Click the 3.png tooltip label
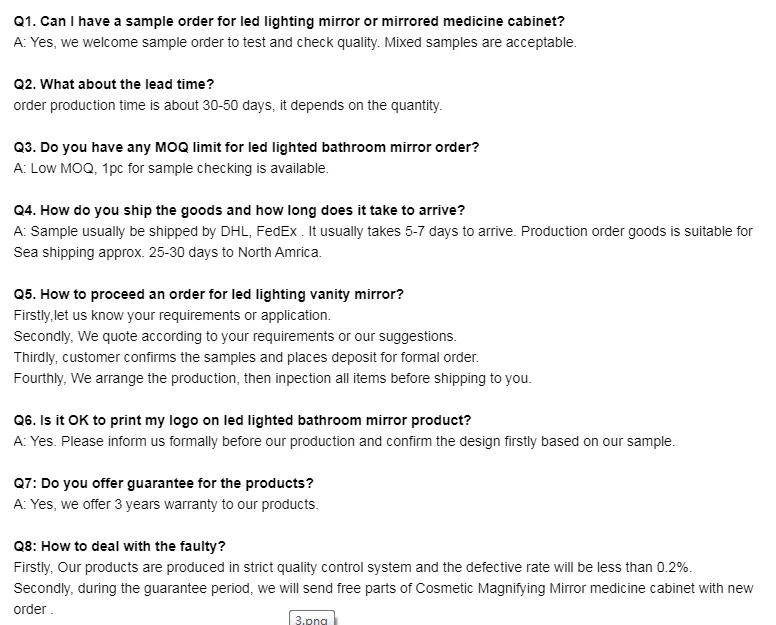The height and width of the screenshot is (625, 776). pos(312,619)
